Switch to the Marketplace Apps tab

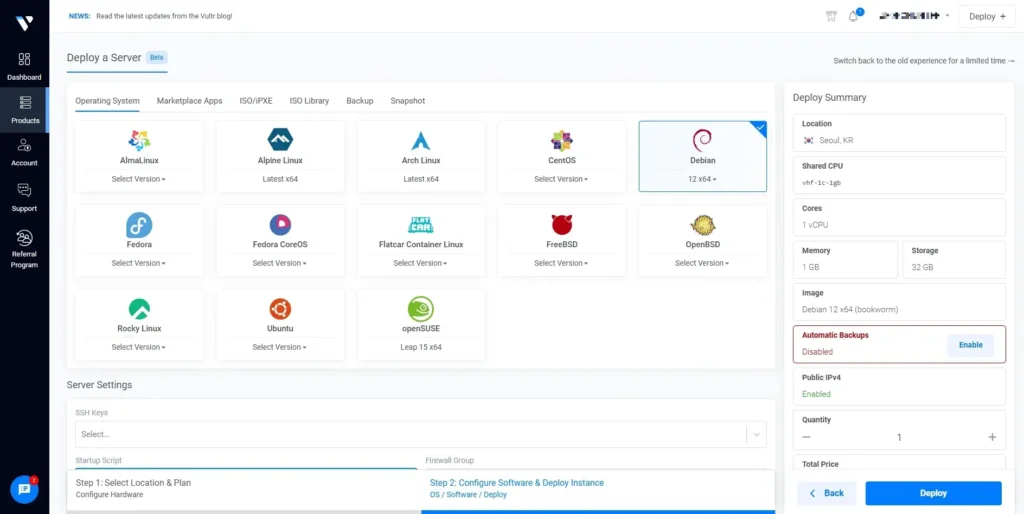[189, 101]
